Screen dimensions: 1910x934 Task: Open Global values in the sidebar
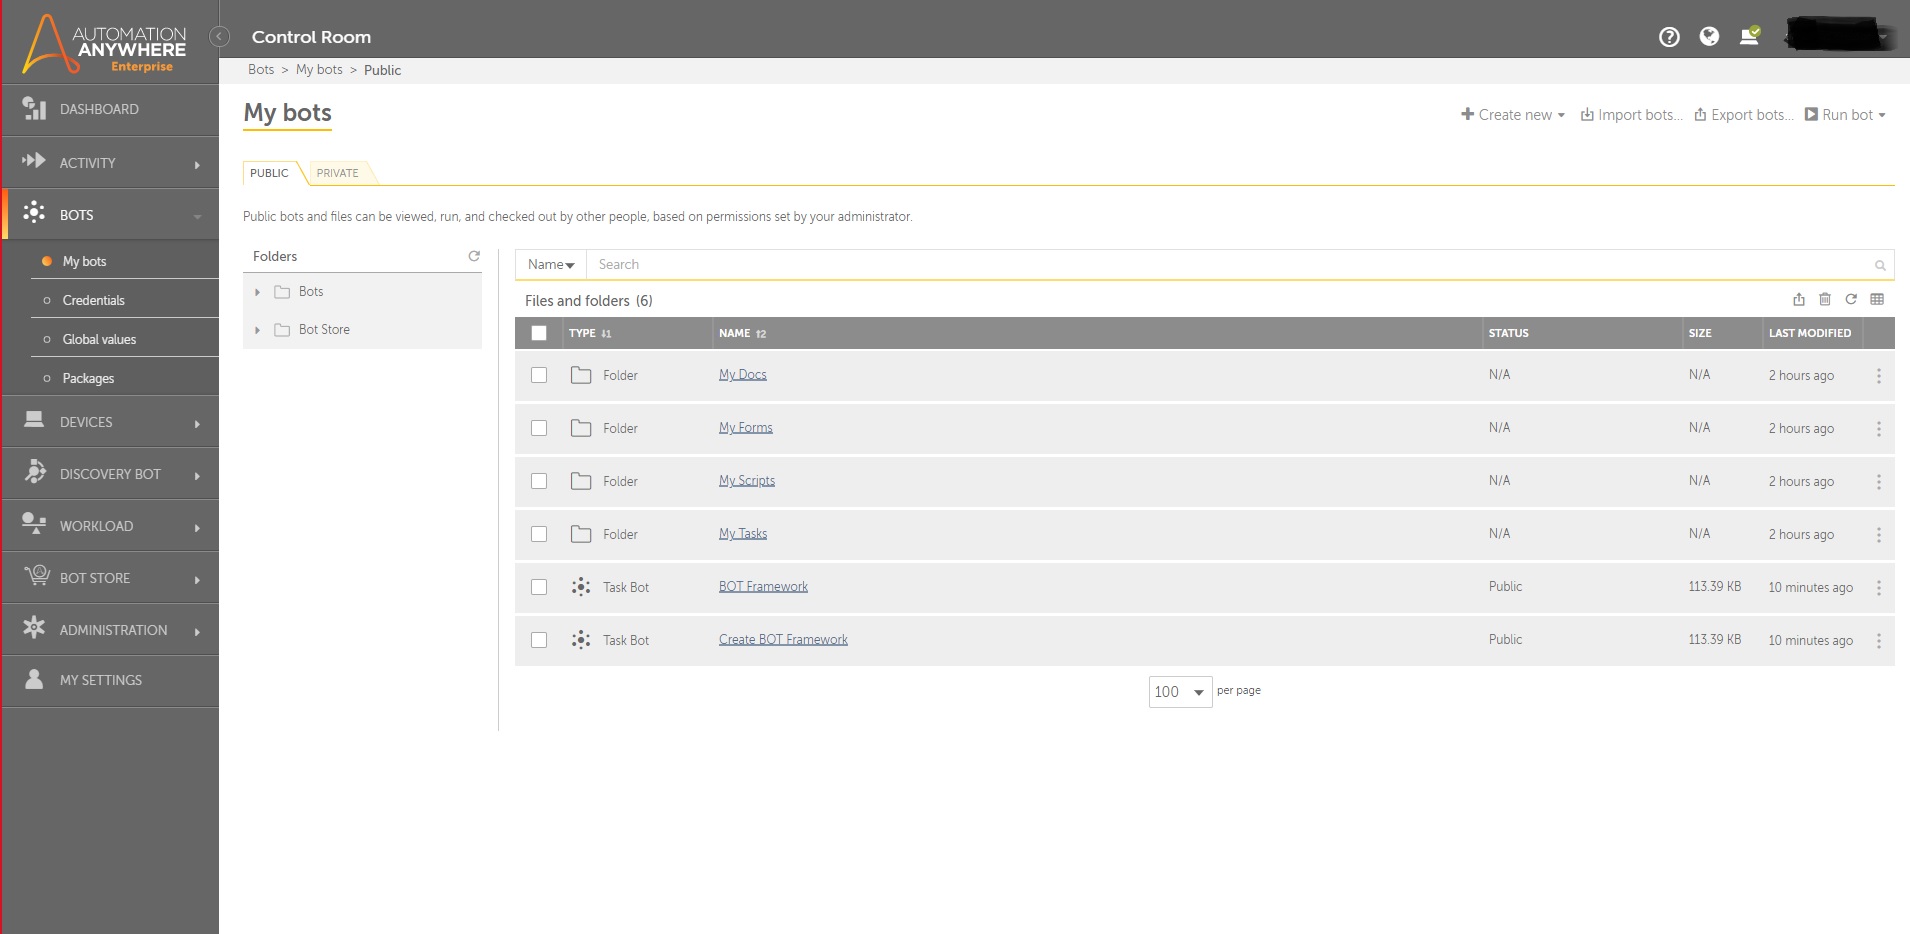tap(99, 339)
